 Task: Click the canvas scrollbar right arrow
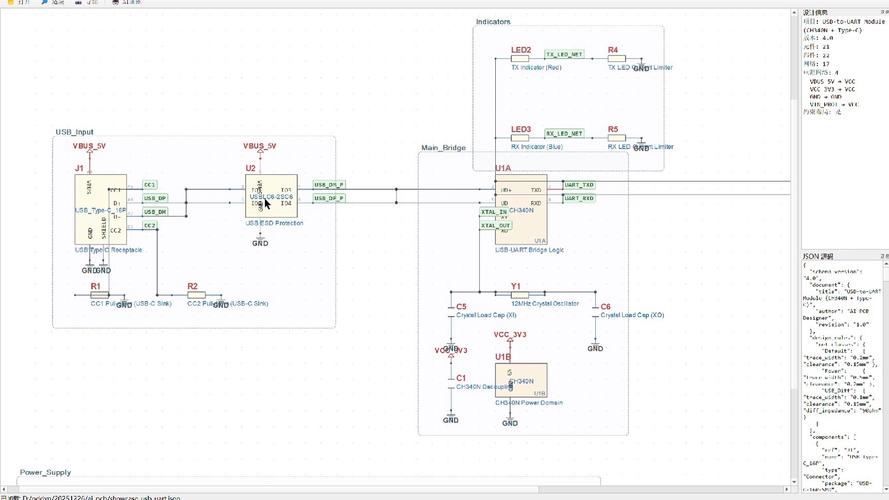(x=786, y=489)
